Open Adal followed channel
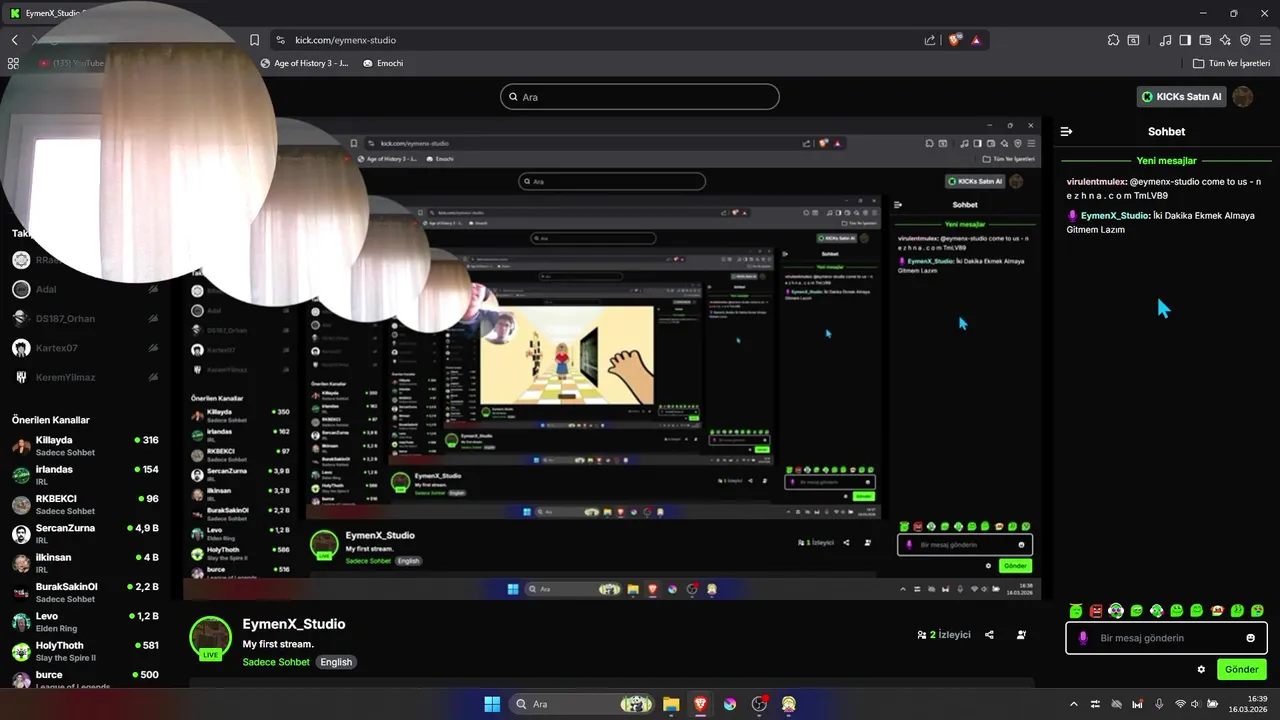Screen dimensions: 1280x720 tap(85, 289)
